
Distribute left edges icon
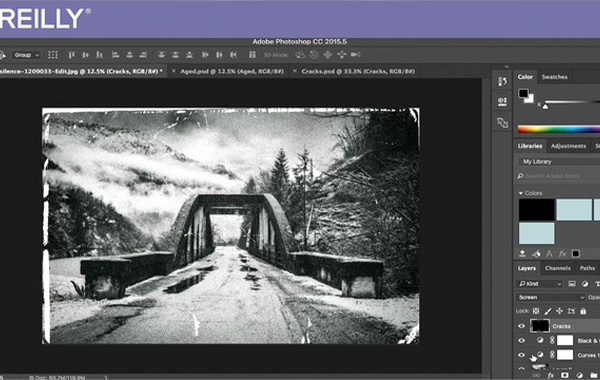[205, 55]
